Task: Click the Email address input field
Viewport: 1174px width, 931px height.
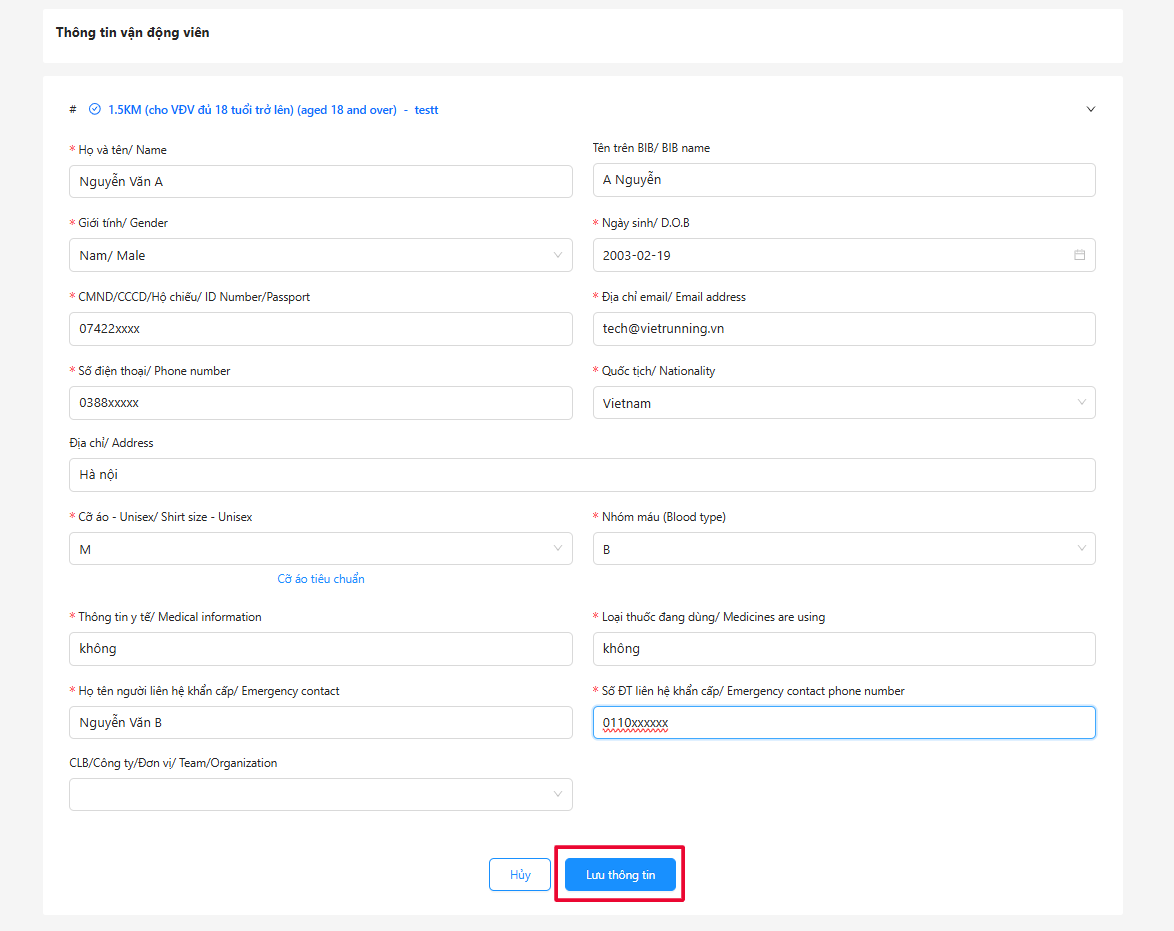Action: pyautogui.click(x=843, y=329)
